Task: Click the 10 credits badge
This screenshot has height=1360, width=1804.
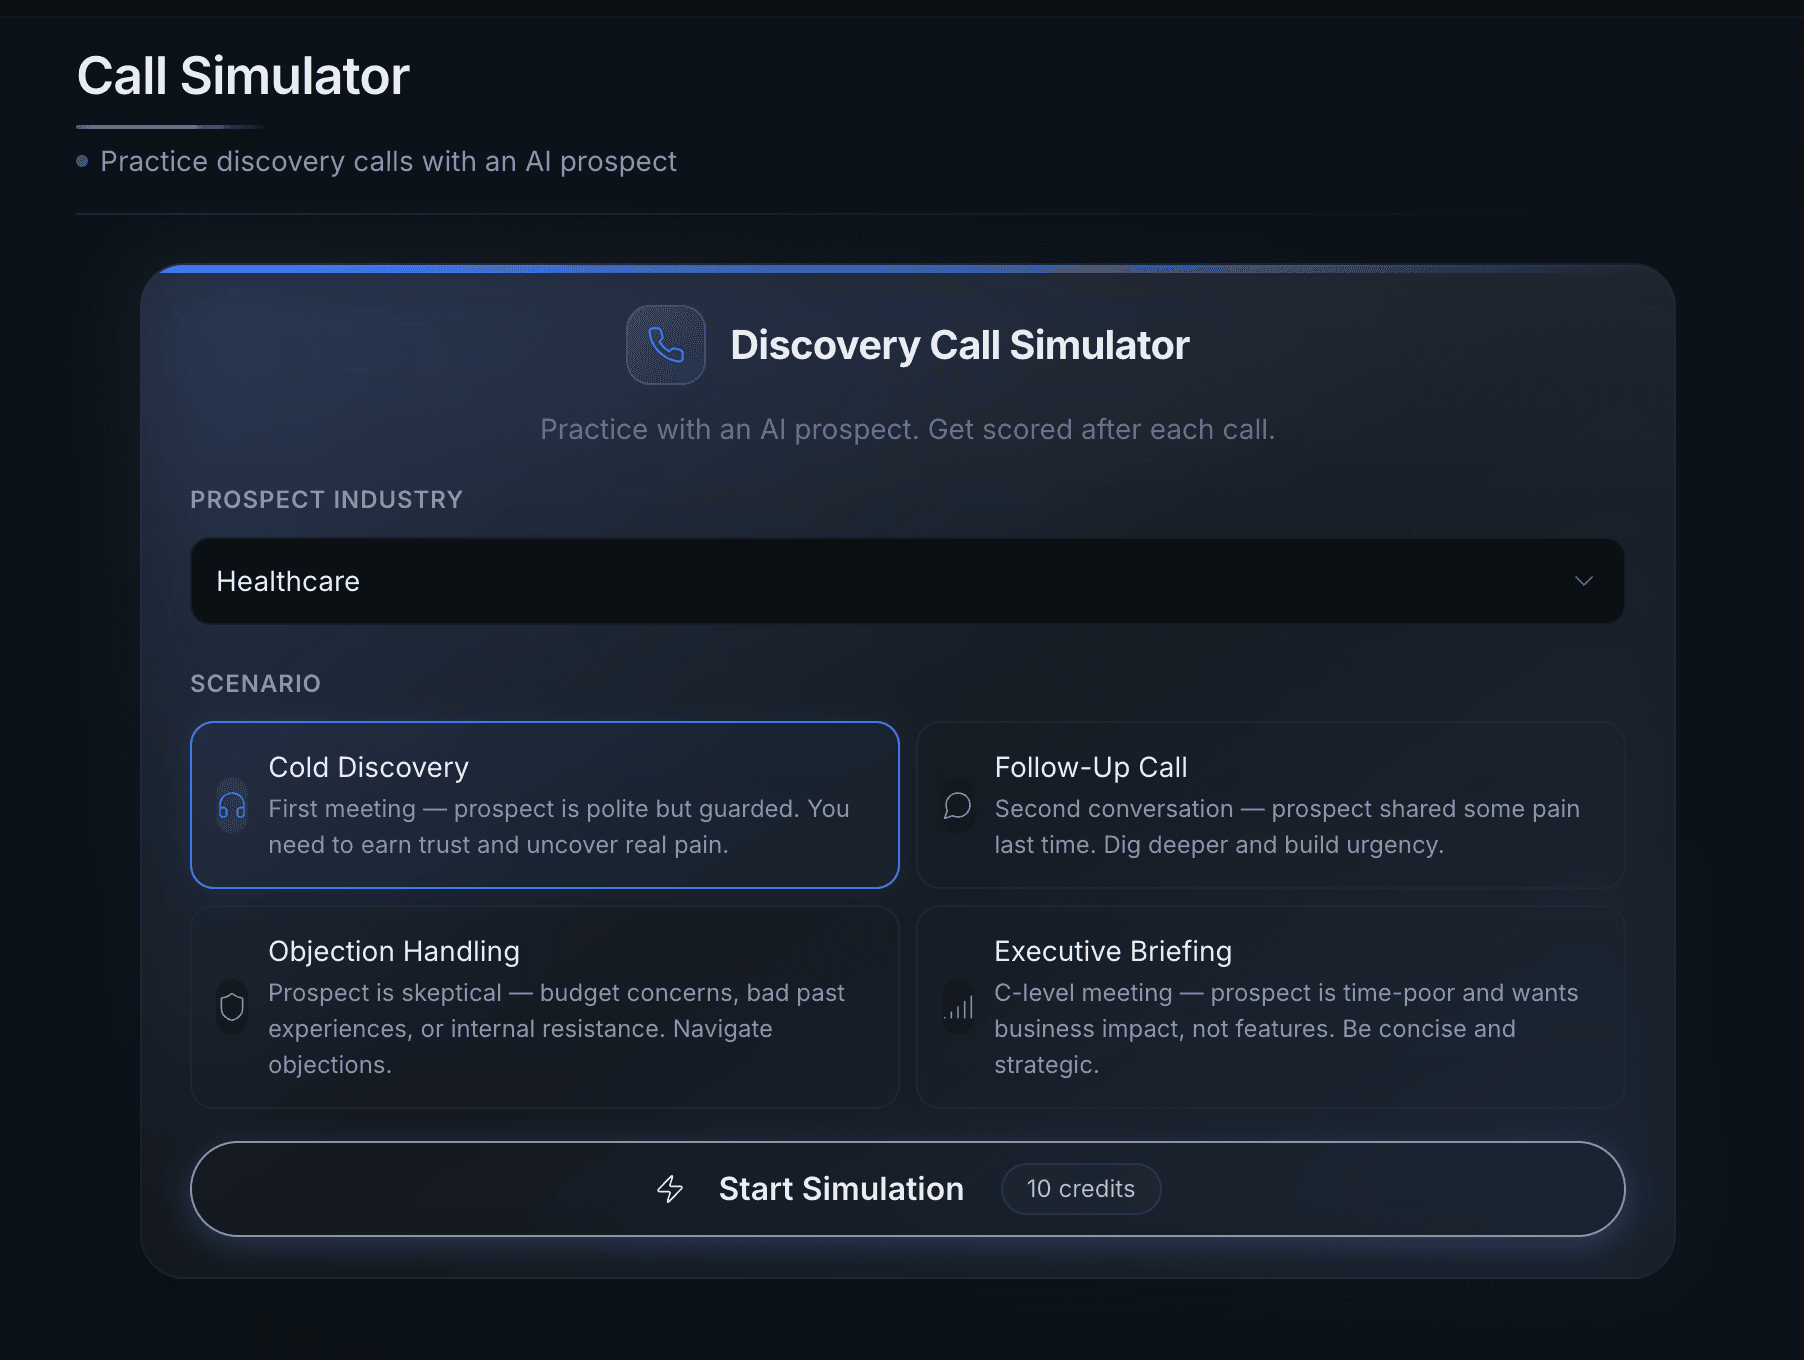Action: click(1080, 1189)
